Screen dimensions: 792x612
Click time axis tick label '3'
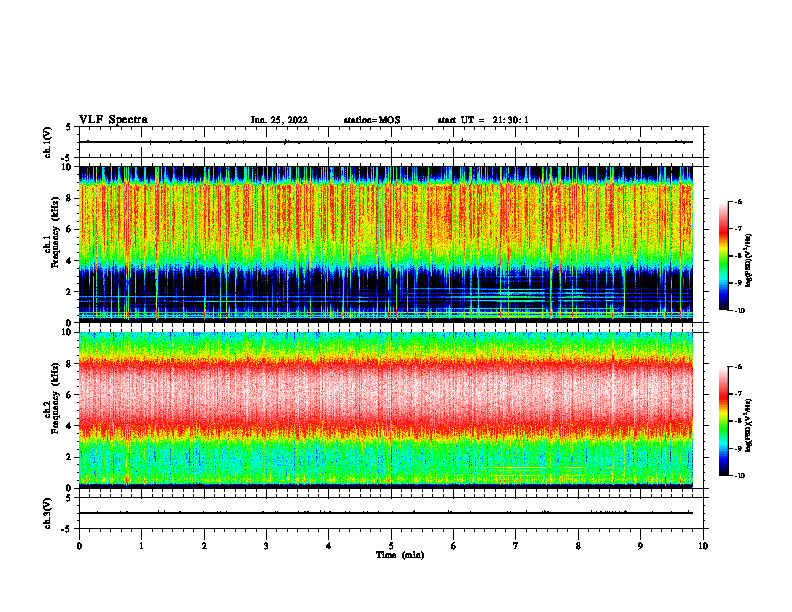click(x=266, y=546)
